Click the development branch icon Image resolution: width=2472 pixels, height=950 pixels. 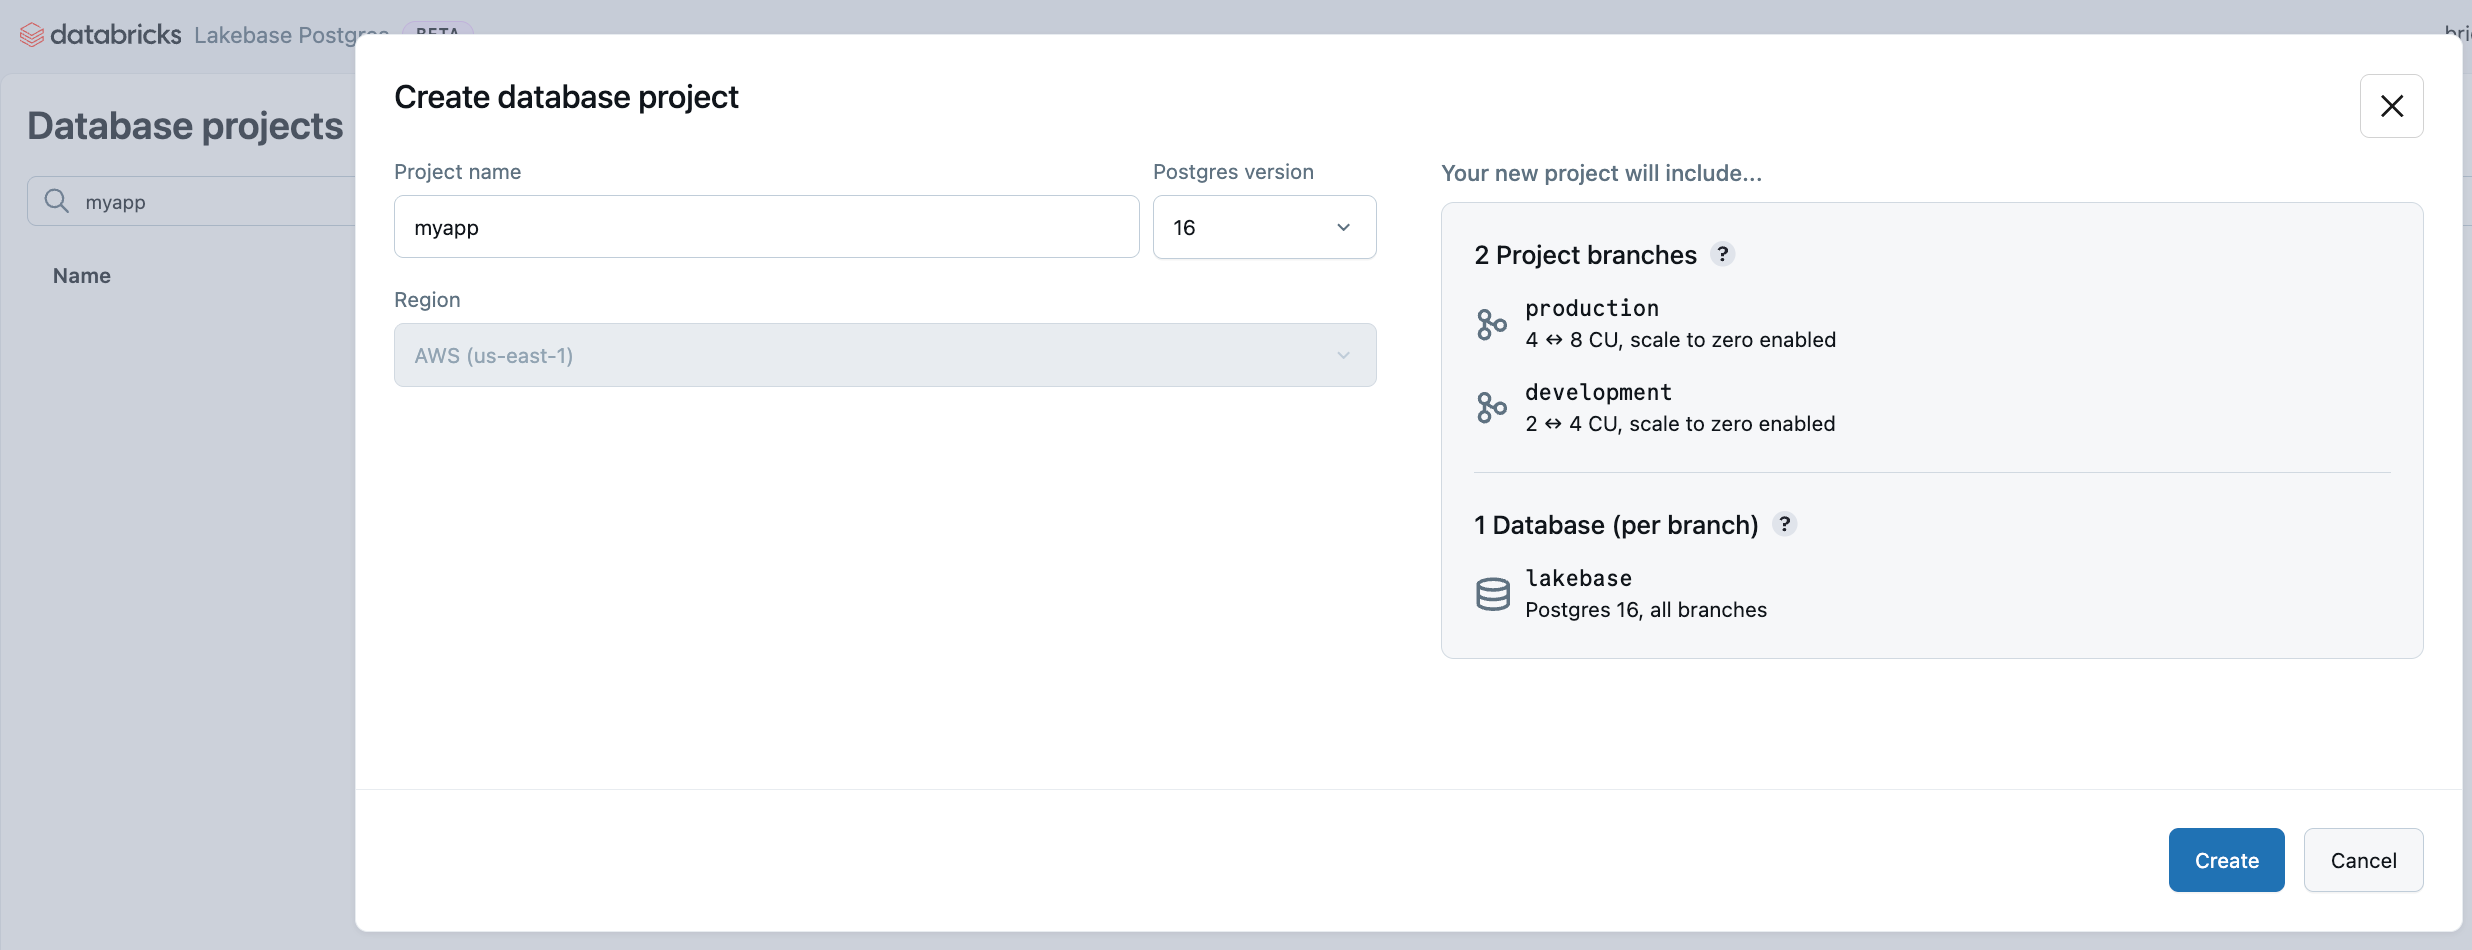point(1491,408)
